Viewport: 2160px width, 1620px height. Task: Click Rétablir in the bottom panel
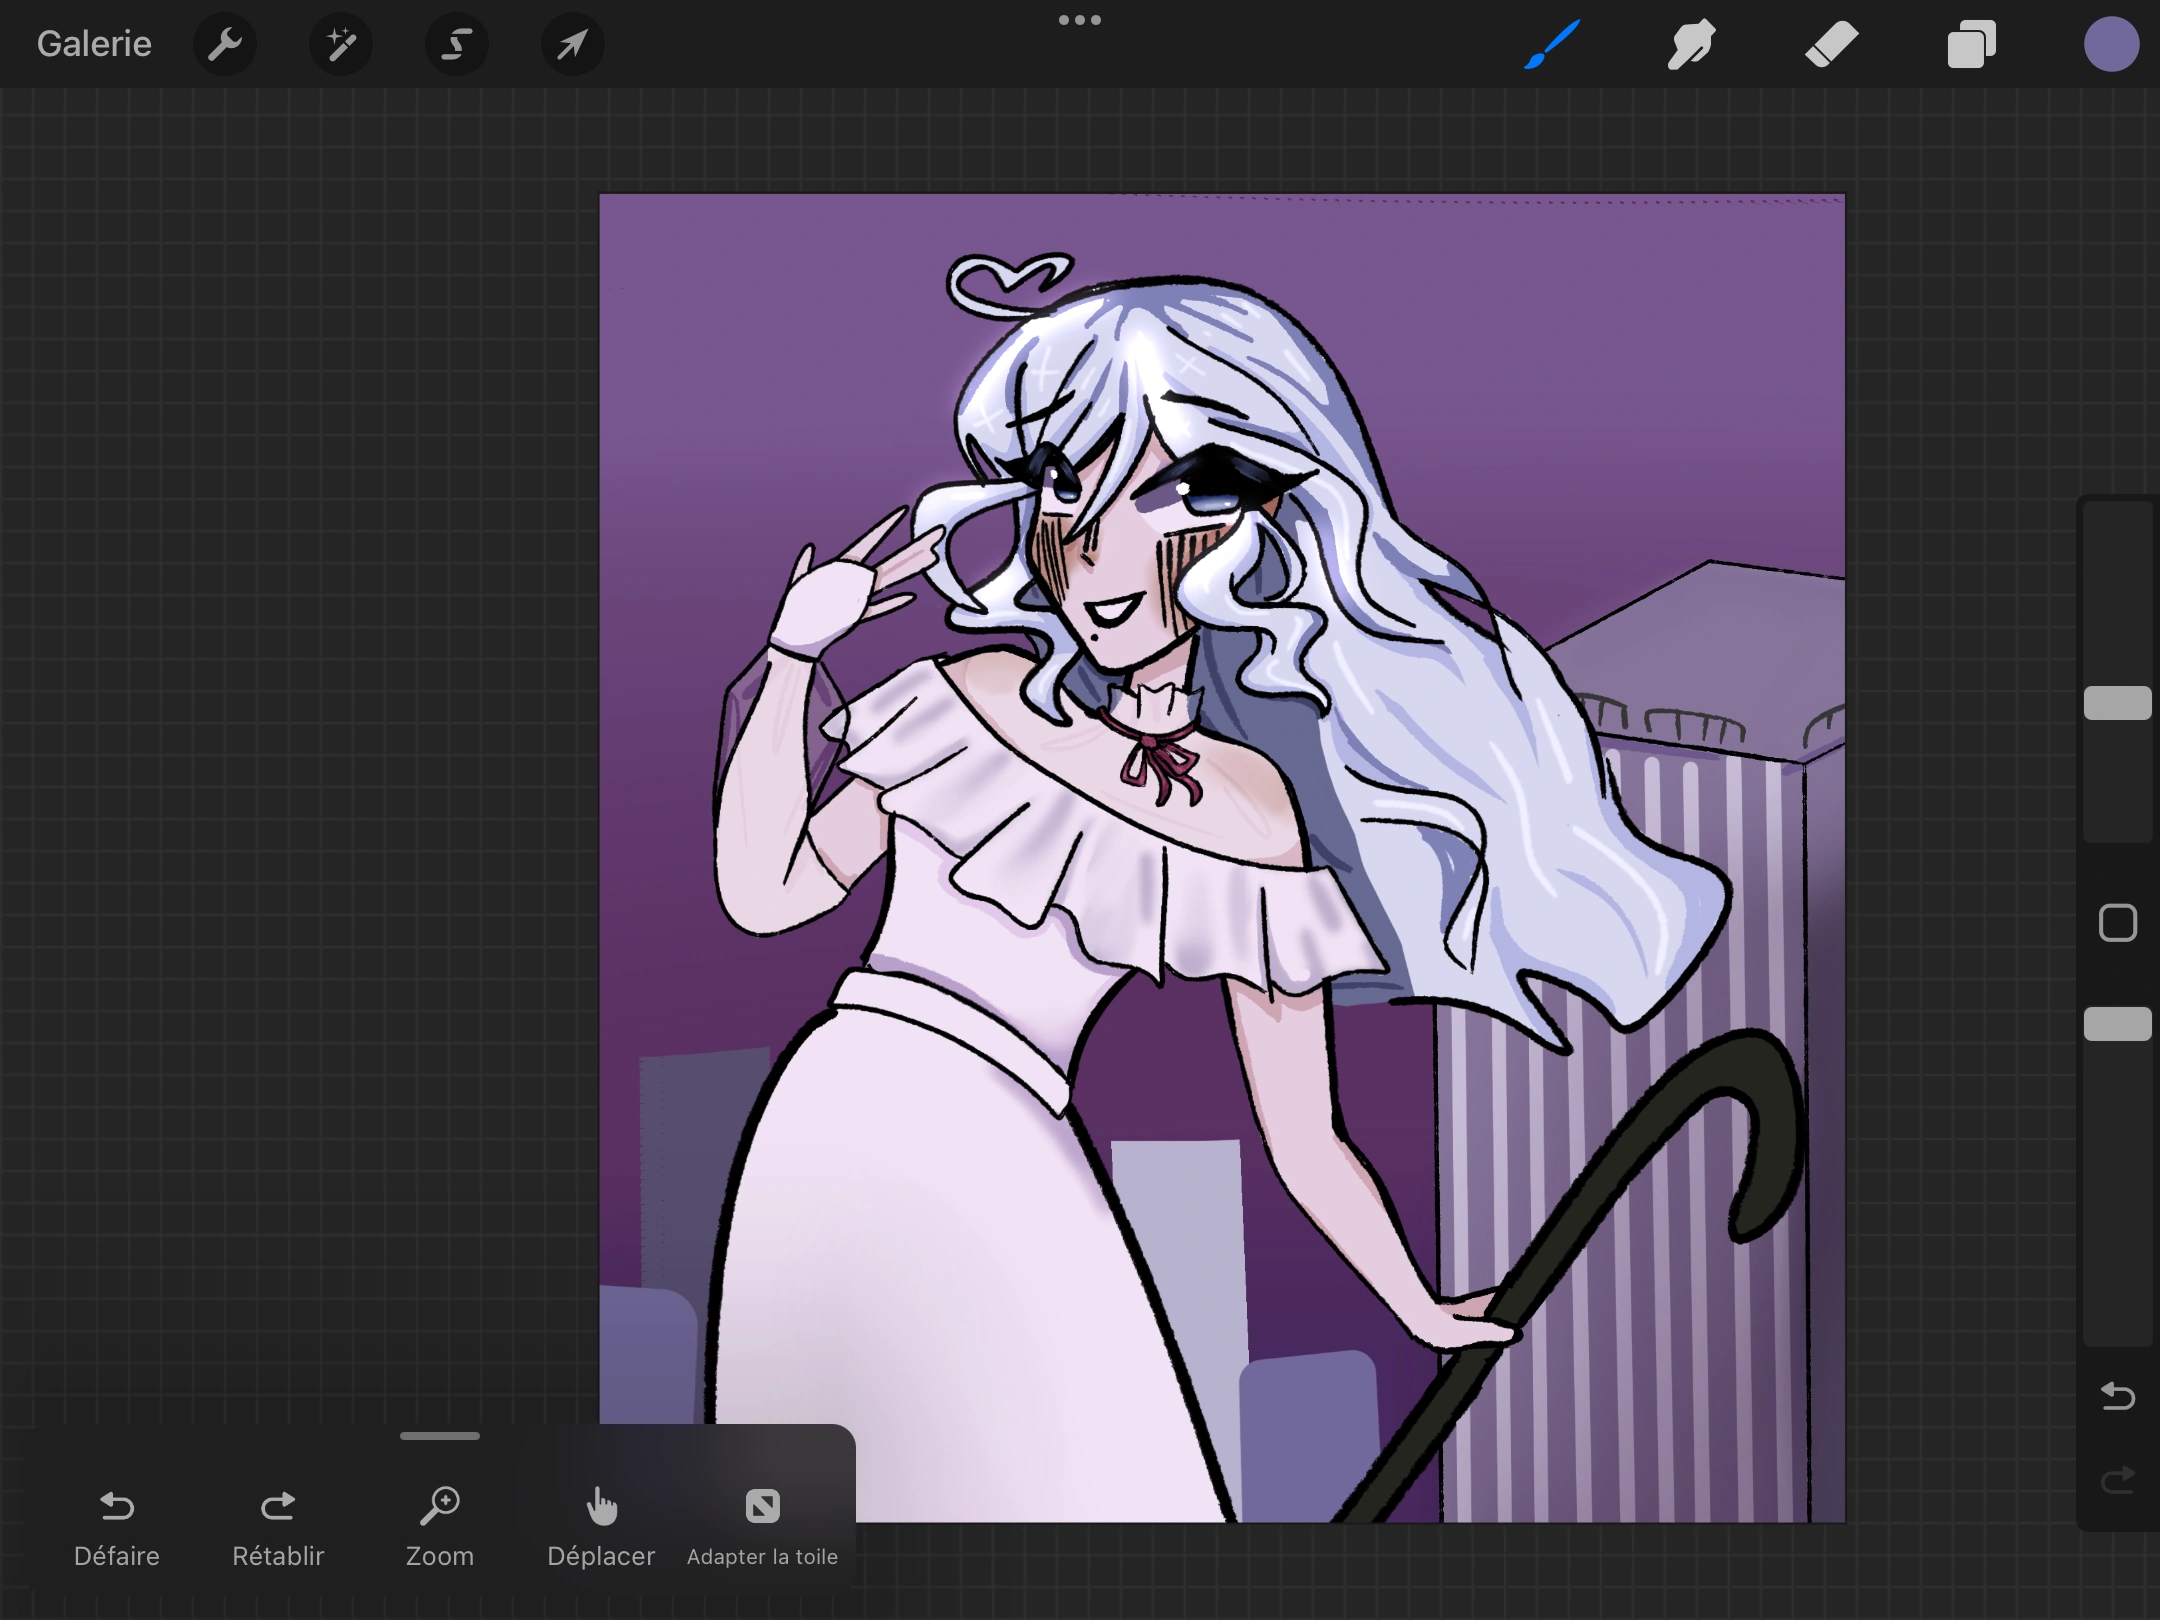pyautogui.click(x=278, y=1526)
